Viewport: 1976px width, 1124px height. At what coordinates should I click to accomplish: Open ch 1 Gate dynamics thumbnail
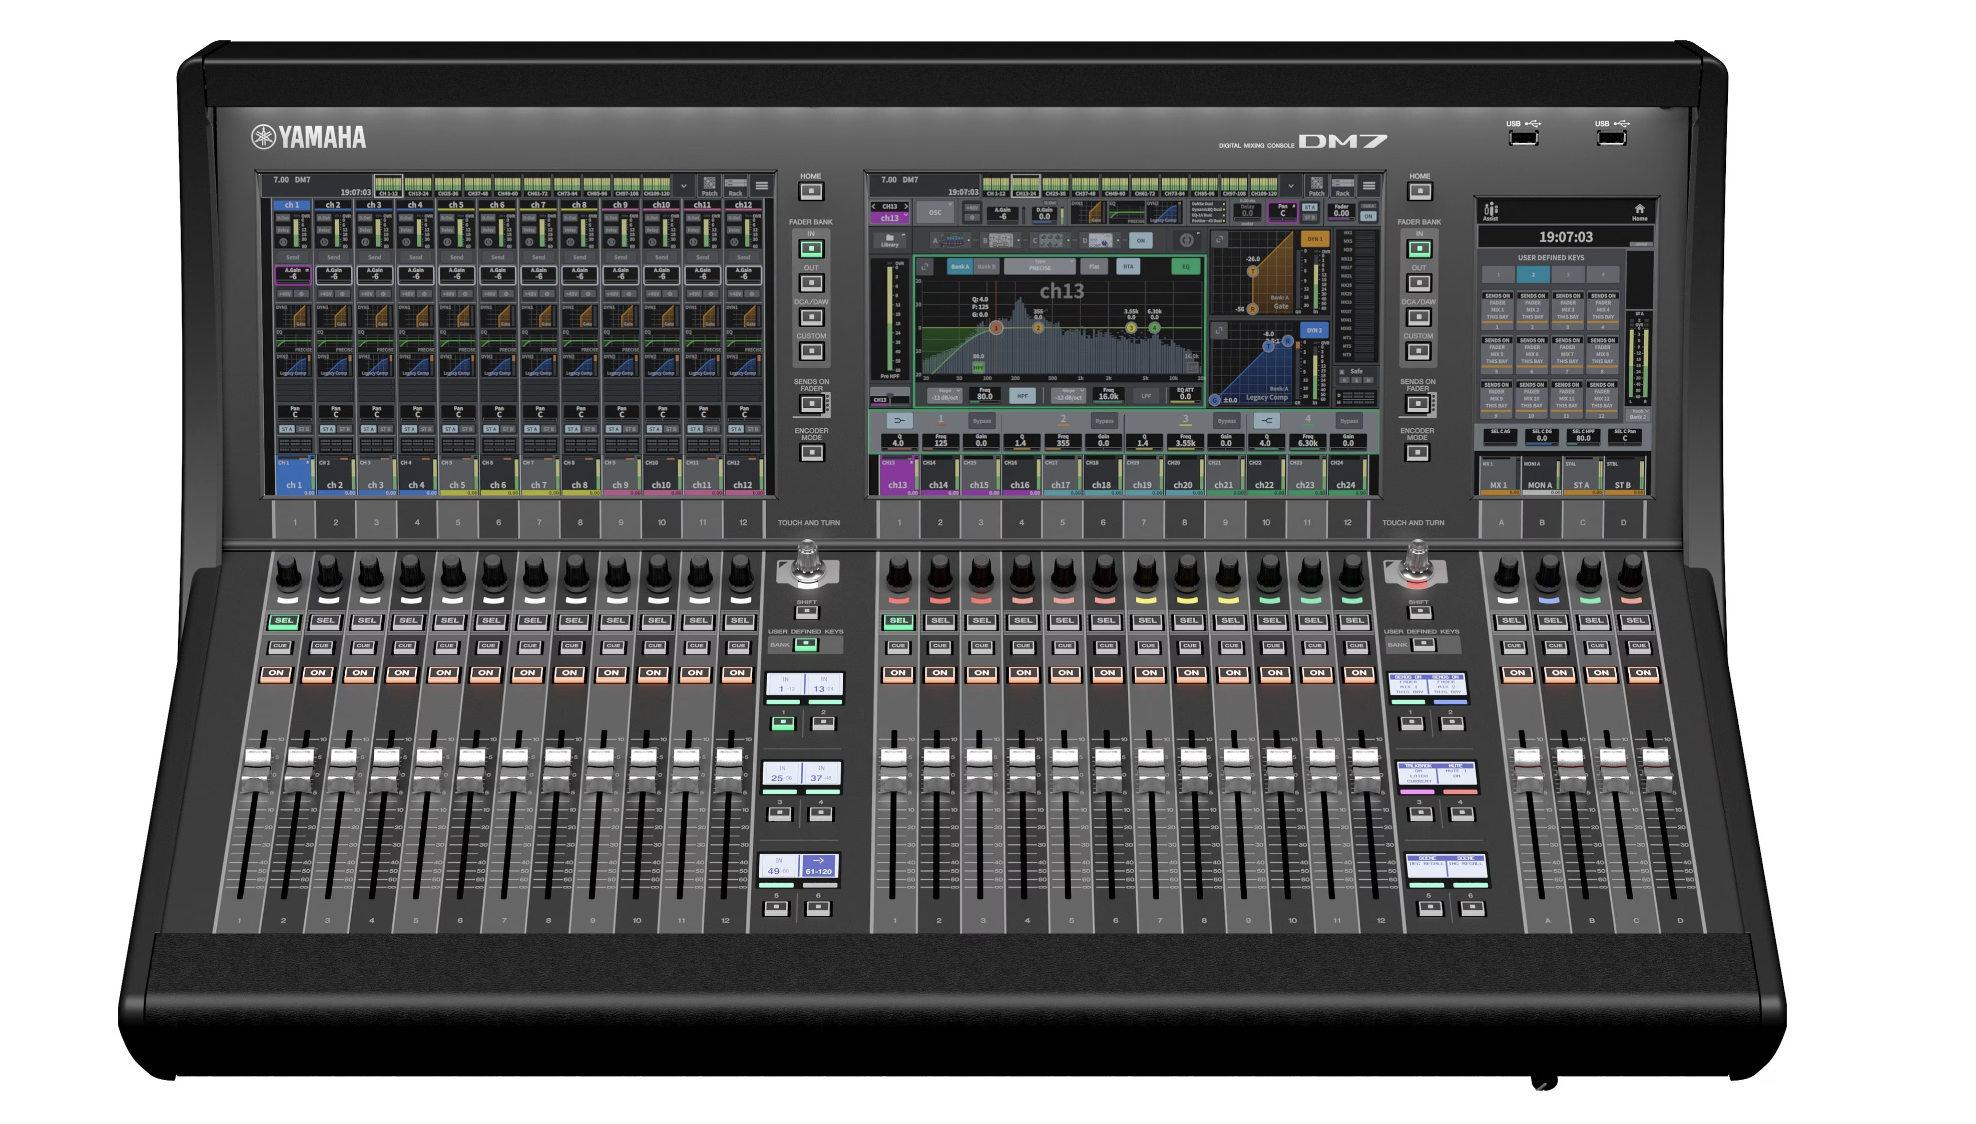tap(294, 317)
